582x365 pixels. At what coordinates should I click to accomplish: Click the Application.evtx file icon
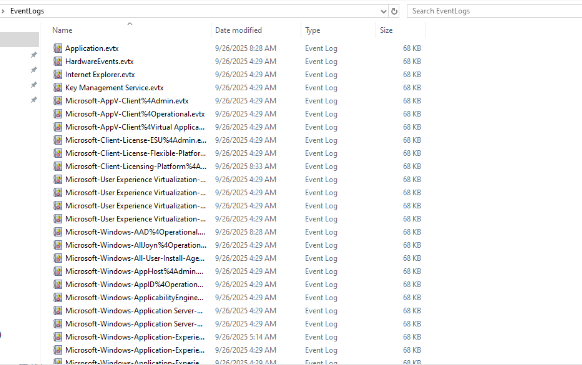58,48
